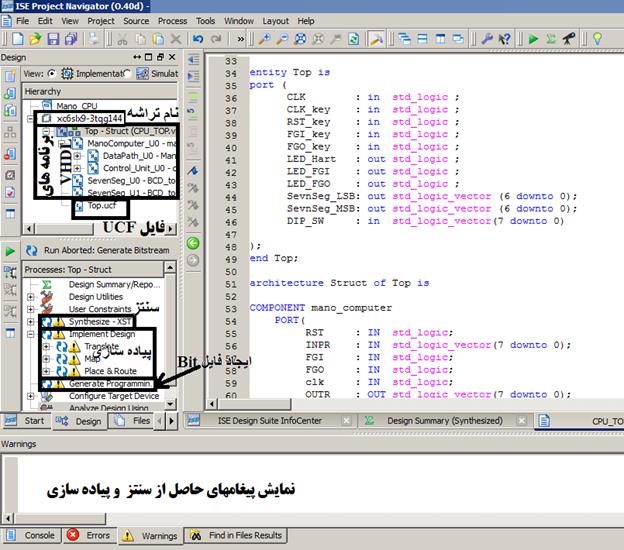
Task: Select Design Summary/Reports process
Action: [114, 285]
